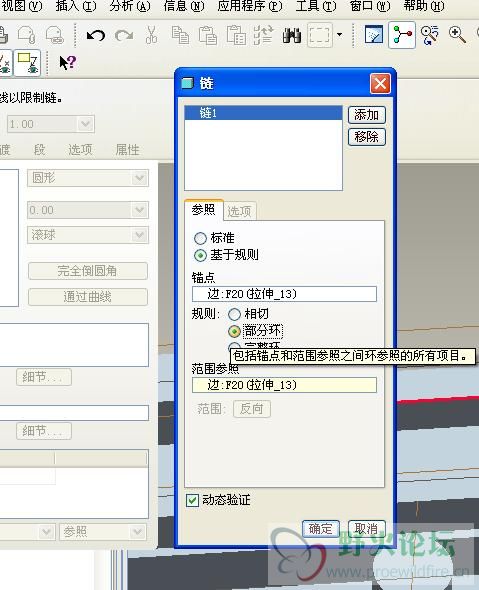Click the Redo arrow icon
The height and width of the screenshot is (590, 479).
coord(124,36)
